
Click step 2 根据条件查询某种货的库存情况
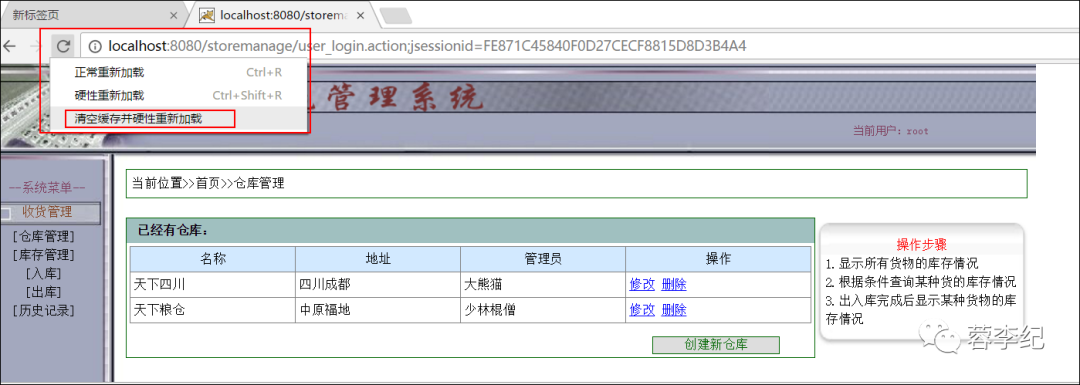point(921,282)
